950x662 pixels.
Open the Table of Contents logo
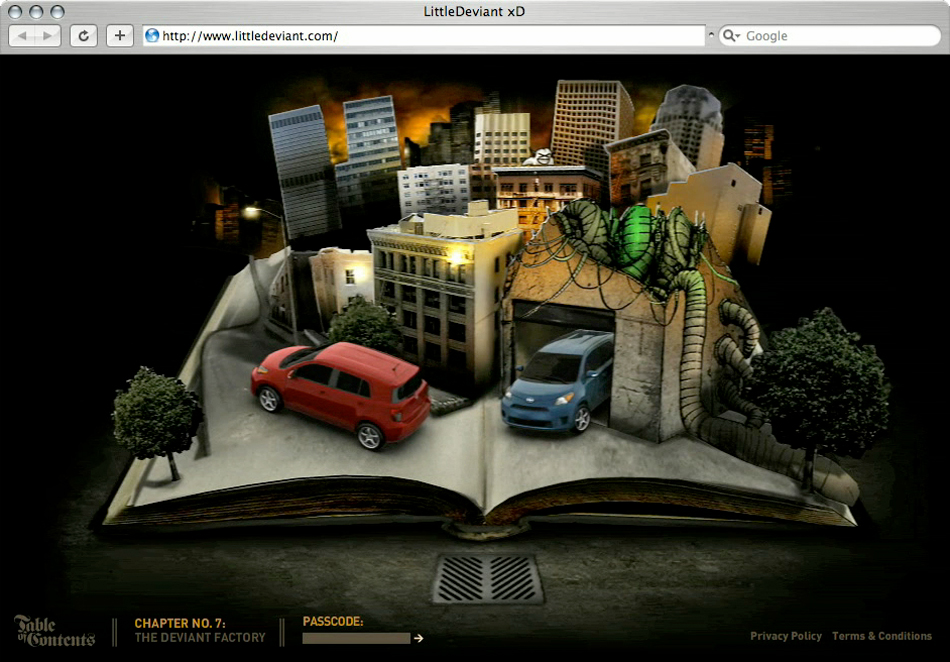pos(54,630)
